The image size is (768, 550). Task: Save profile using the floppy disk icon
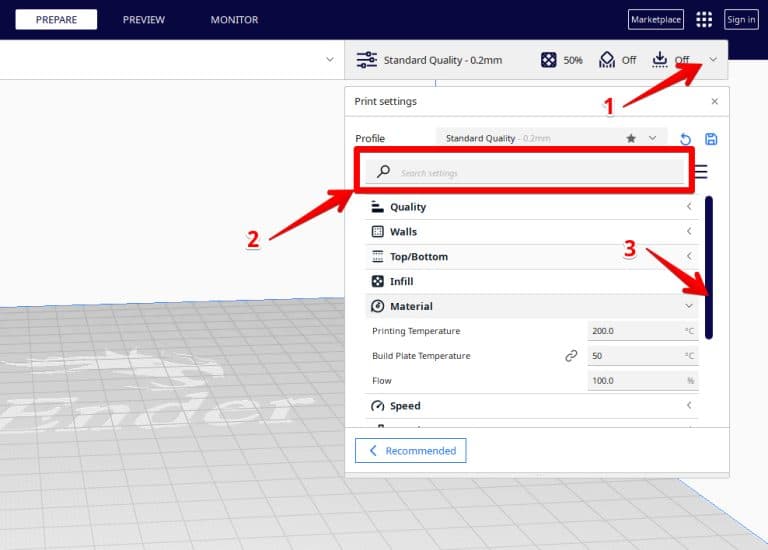[x=711, y=139]
